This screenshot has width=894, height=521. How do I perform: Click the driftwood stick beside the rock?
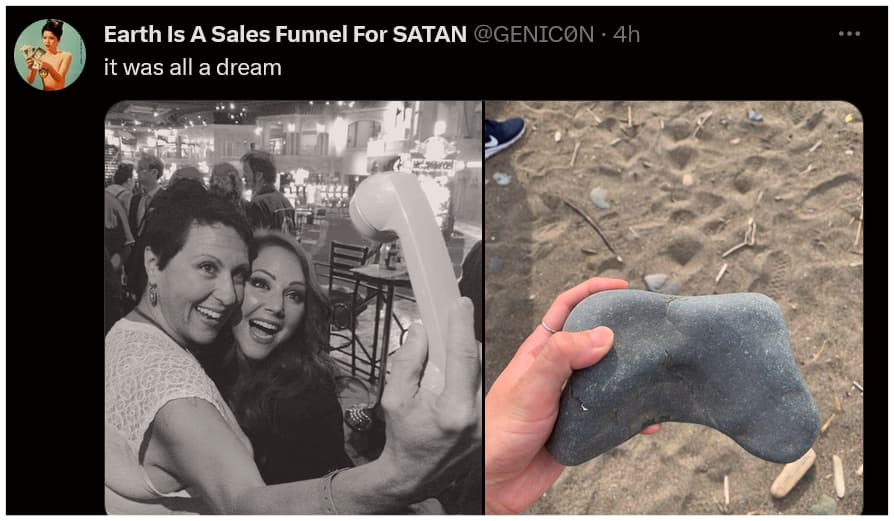click(793, 473)
